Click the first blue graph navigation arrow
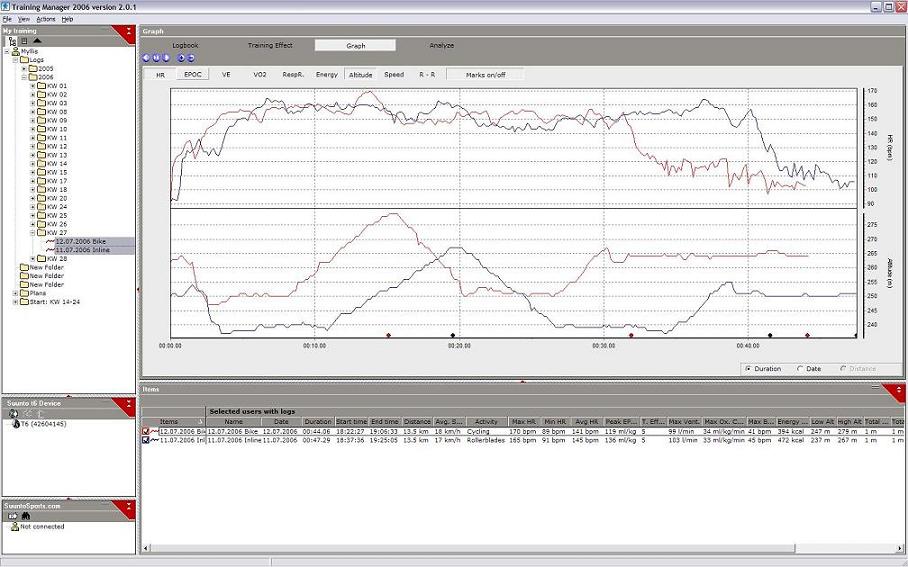 [x=147, y=58]
